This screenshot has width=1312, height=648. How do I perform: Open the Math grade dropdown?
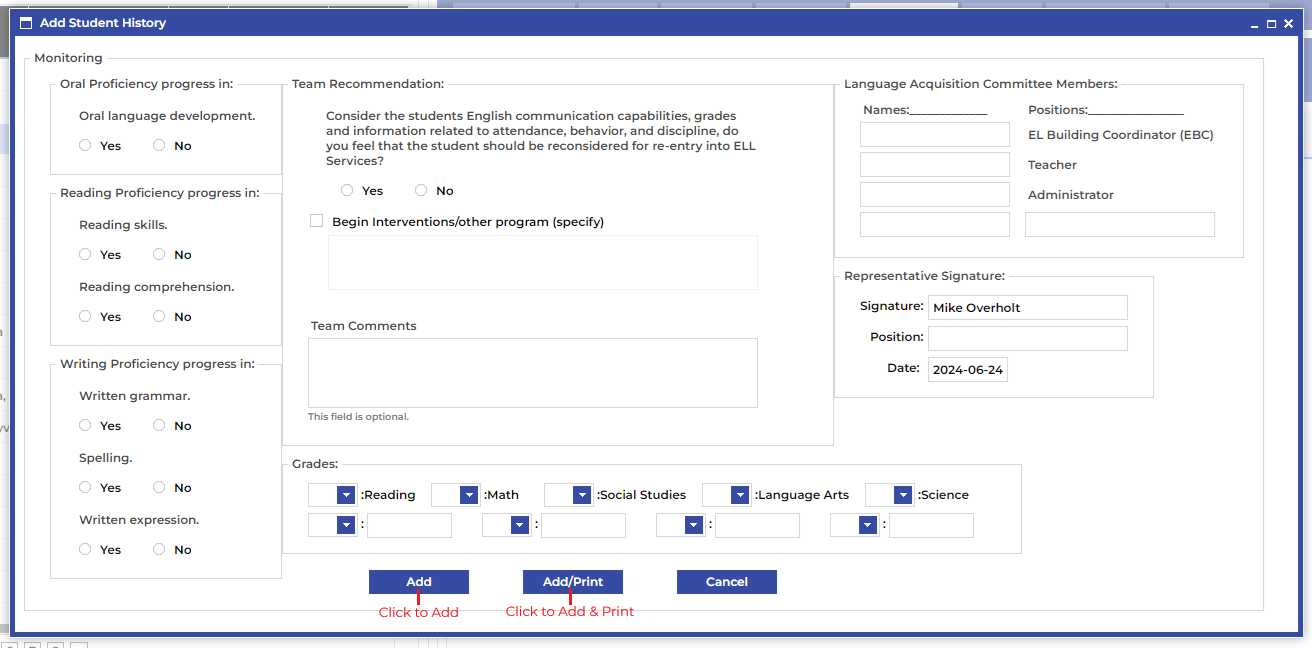pos(469,495)
